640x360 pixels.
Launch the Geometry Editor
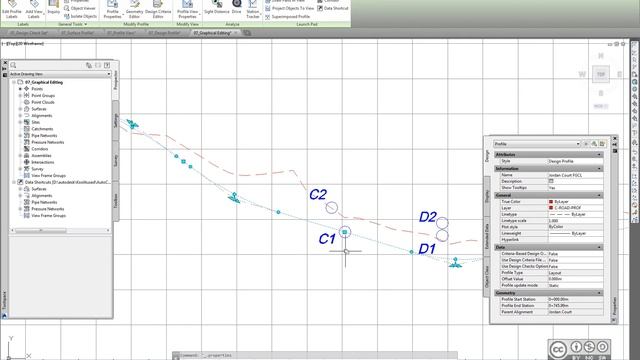(x=134, y=10)
